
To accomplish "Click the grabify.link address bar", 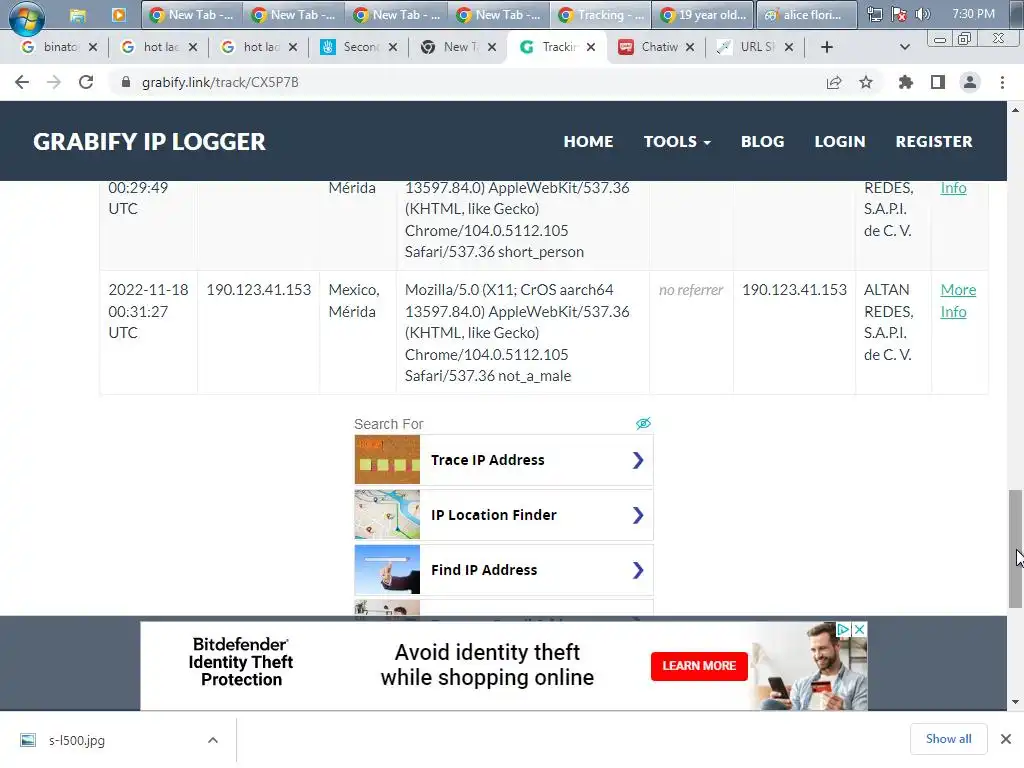I will coord(470,82).
